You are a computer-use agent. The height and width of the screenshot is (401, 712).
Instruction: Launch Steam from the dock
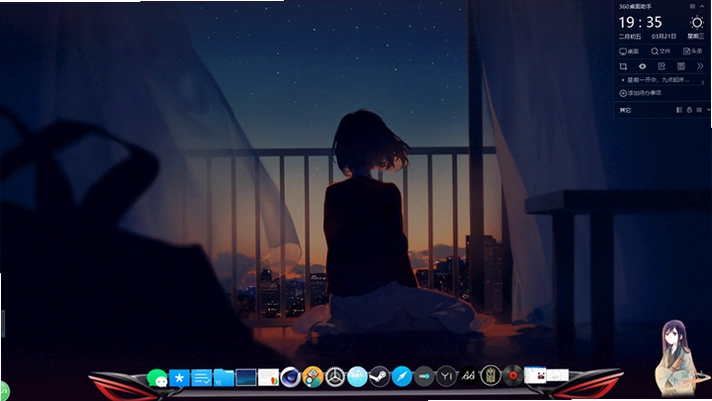(379, 376)
